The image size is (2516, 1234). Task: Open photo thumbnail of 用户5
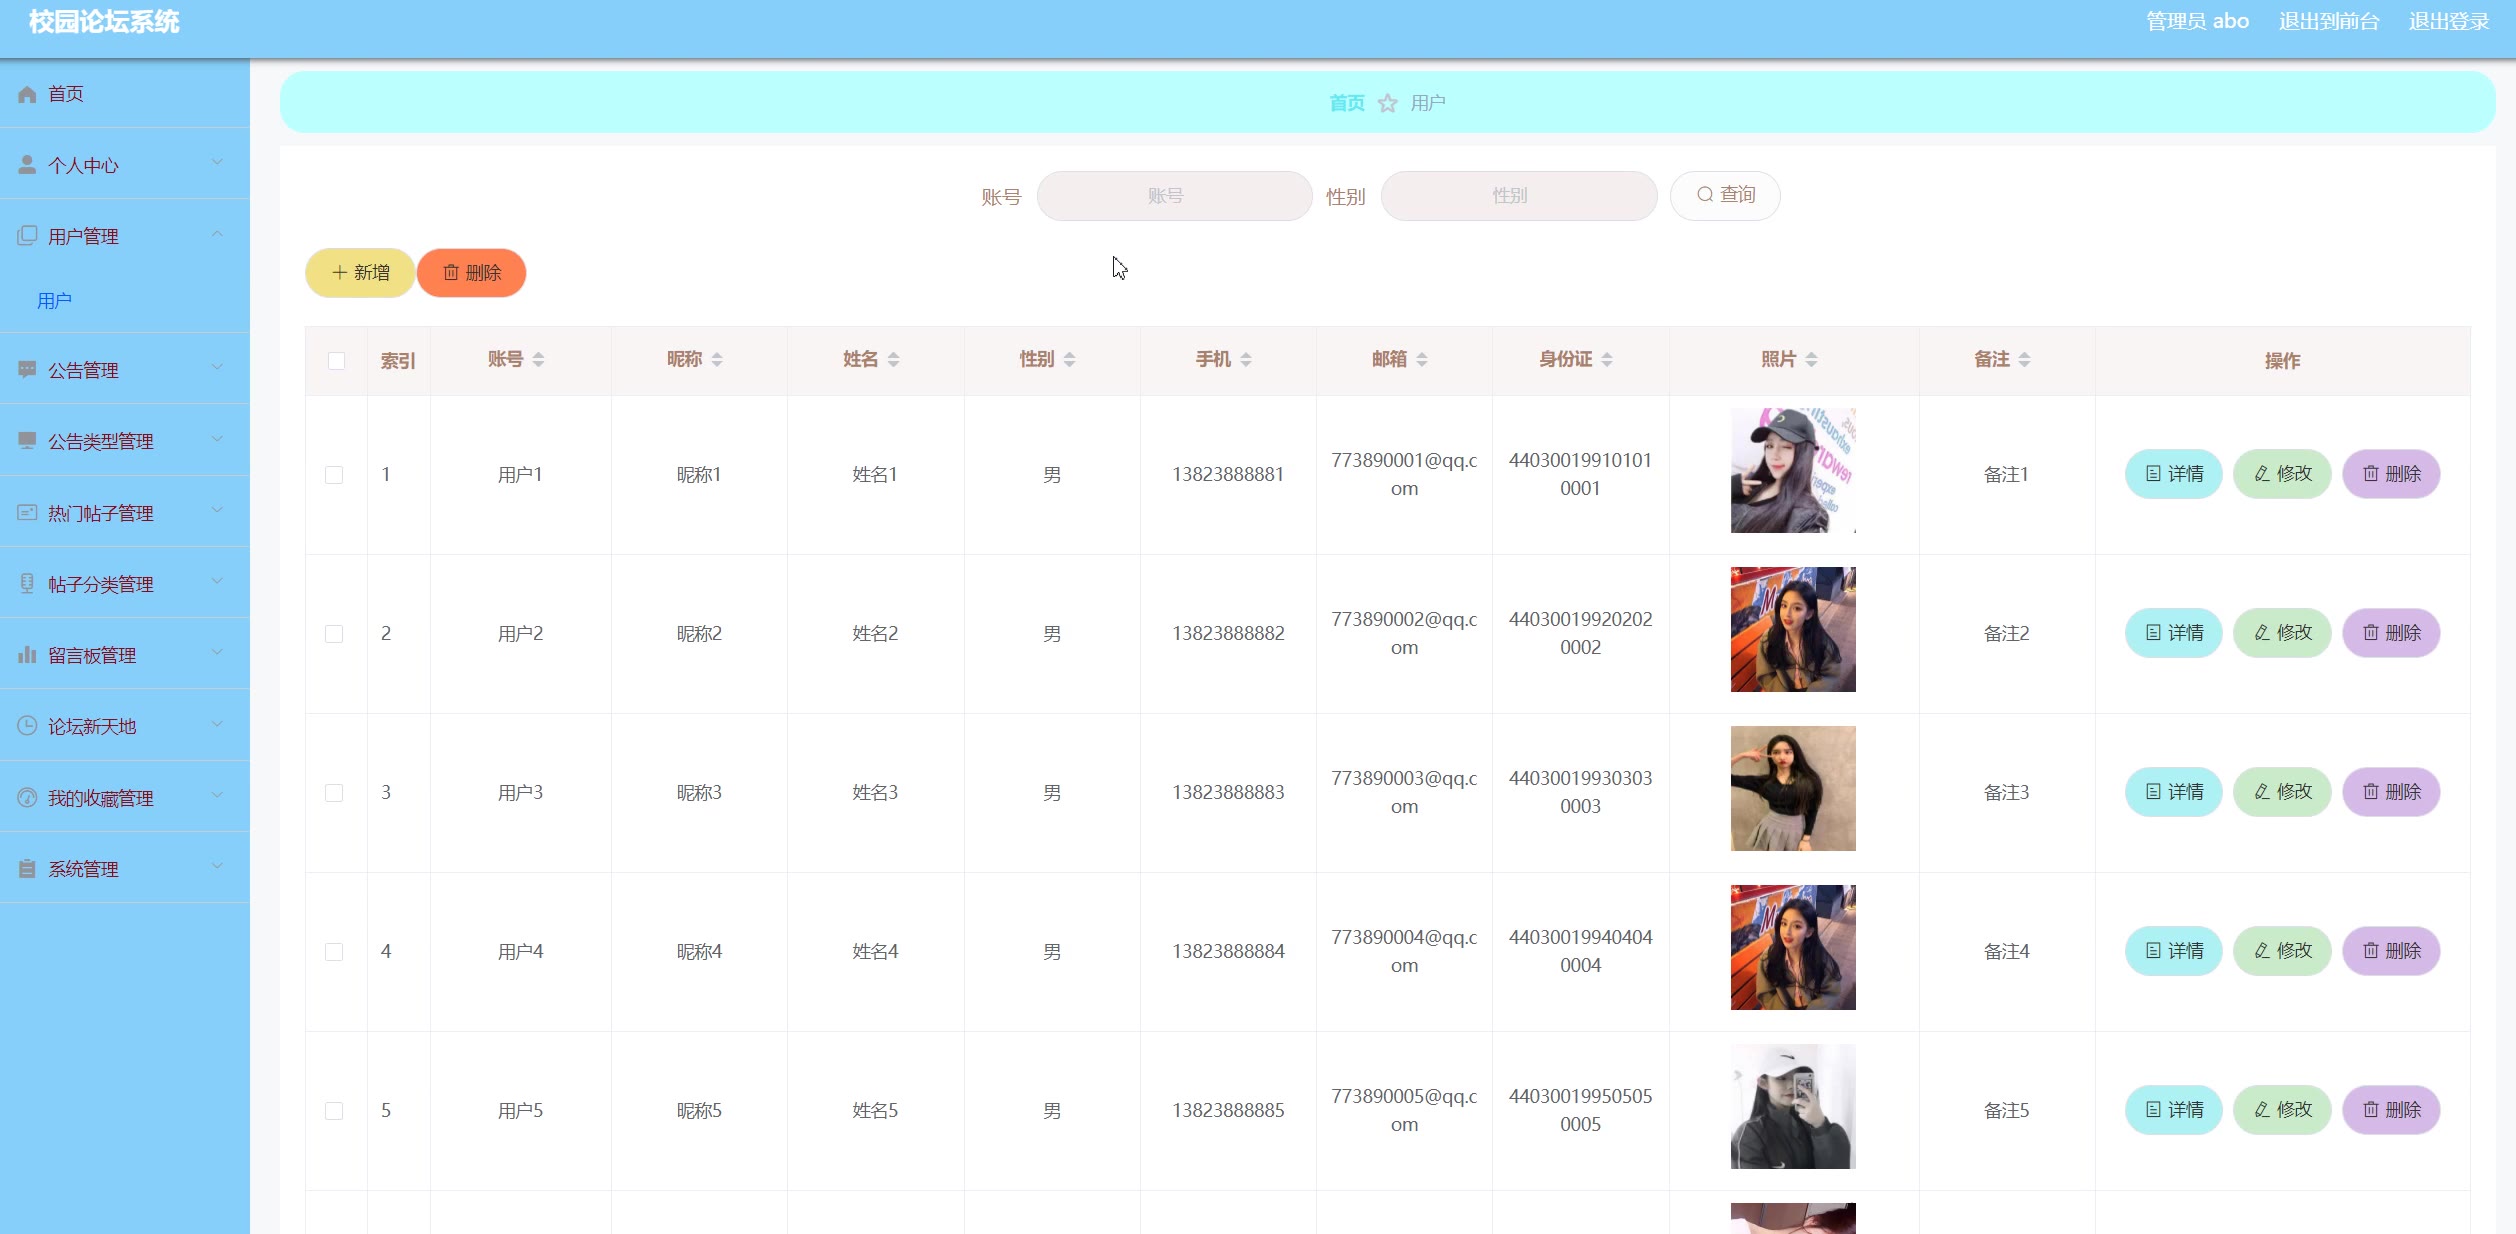pyautogui.click(x=1793, y=1106)
